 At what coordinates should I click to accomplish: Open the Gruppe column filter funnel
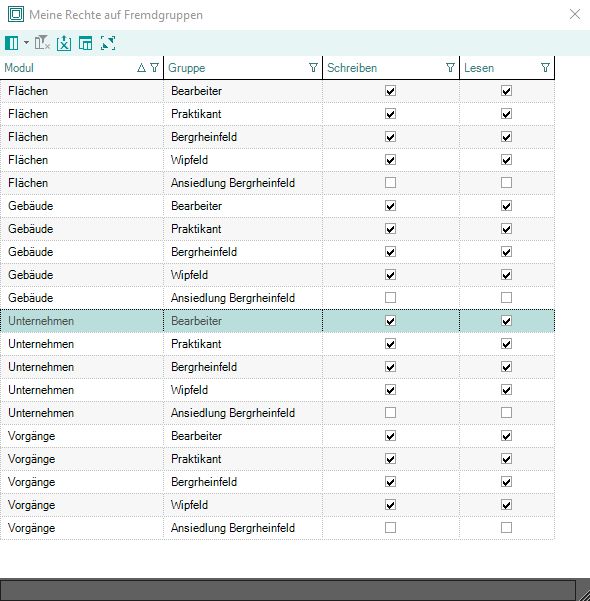(x=313, y=68)
